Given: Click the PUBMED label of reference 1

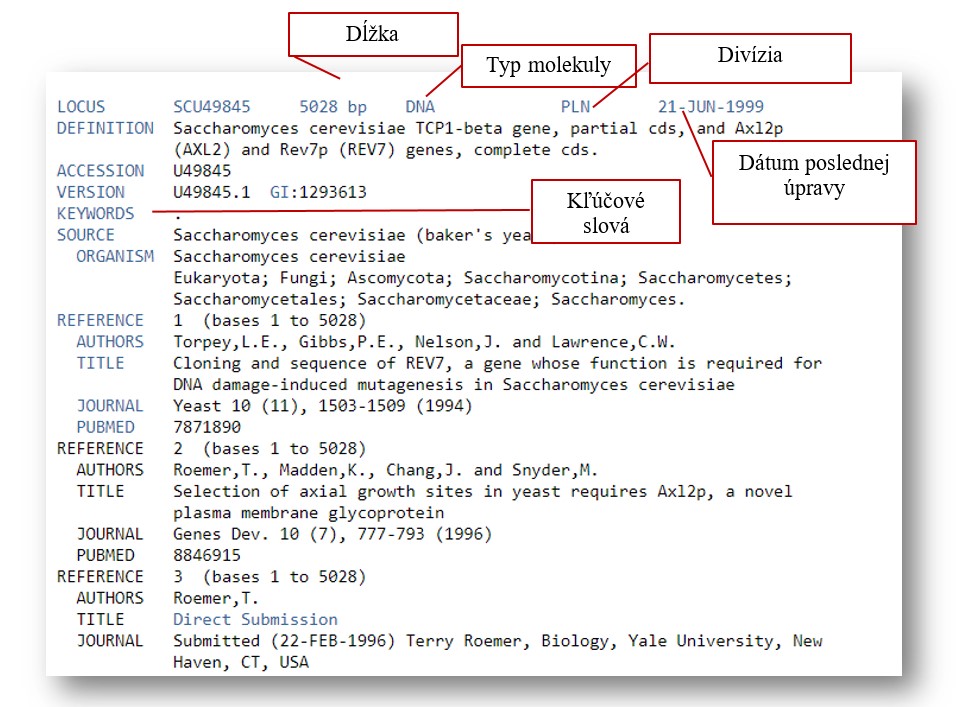Looking at the screenshot, I should 106,427.
